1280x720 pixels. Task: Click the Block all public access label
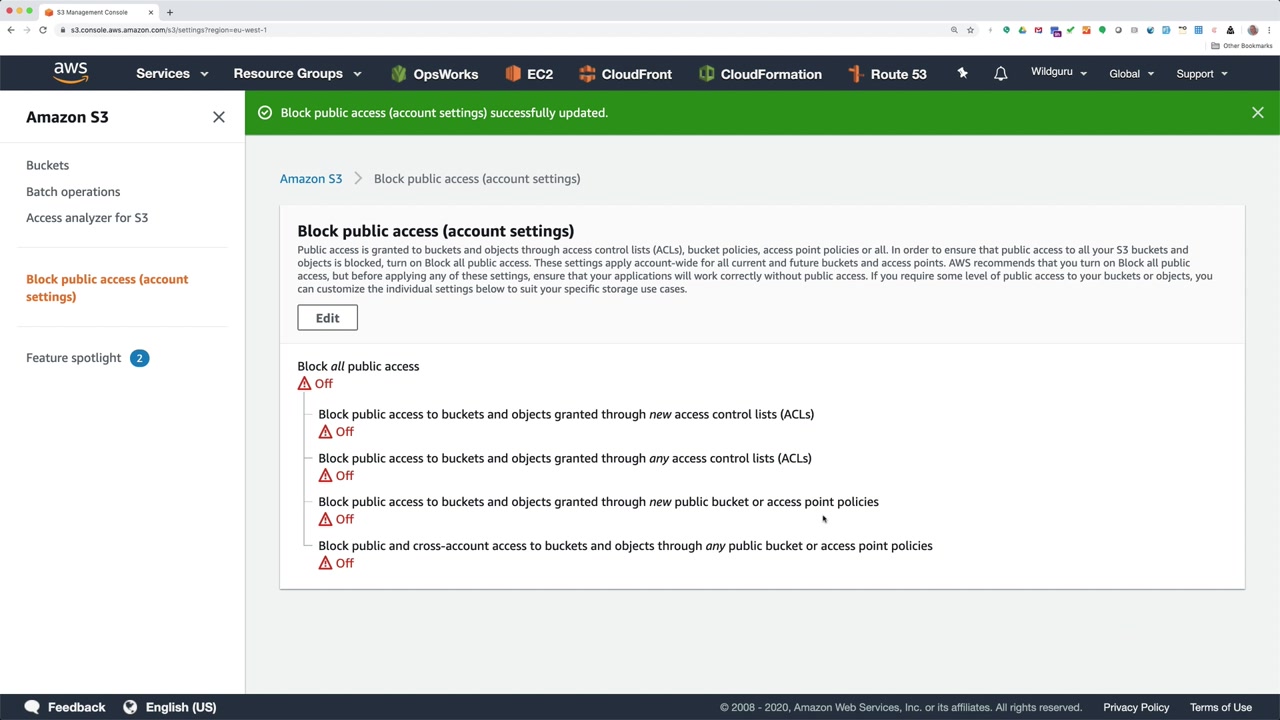(x=358, y=366)
